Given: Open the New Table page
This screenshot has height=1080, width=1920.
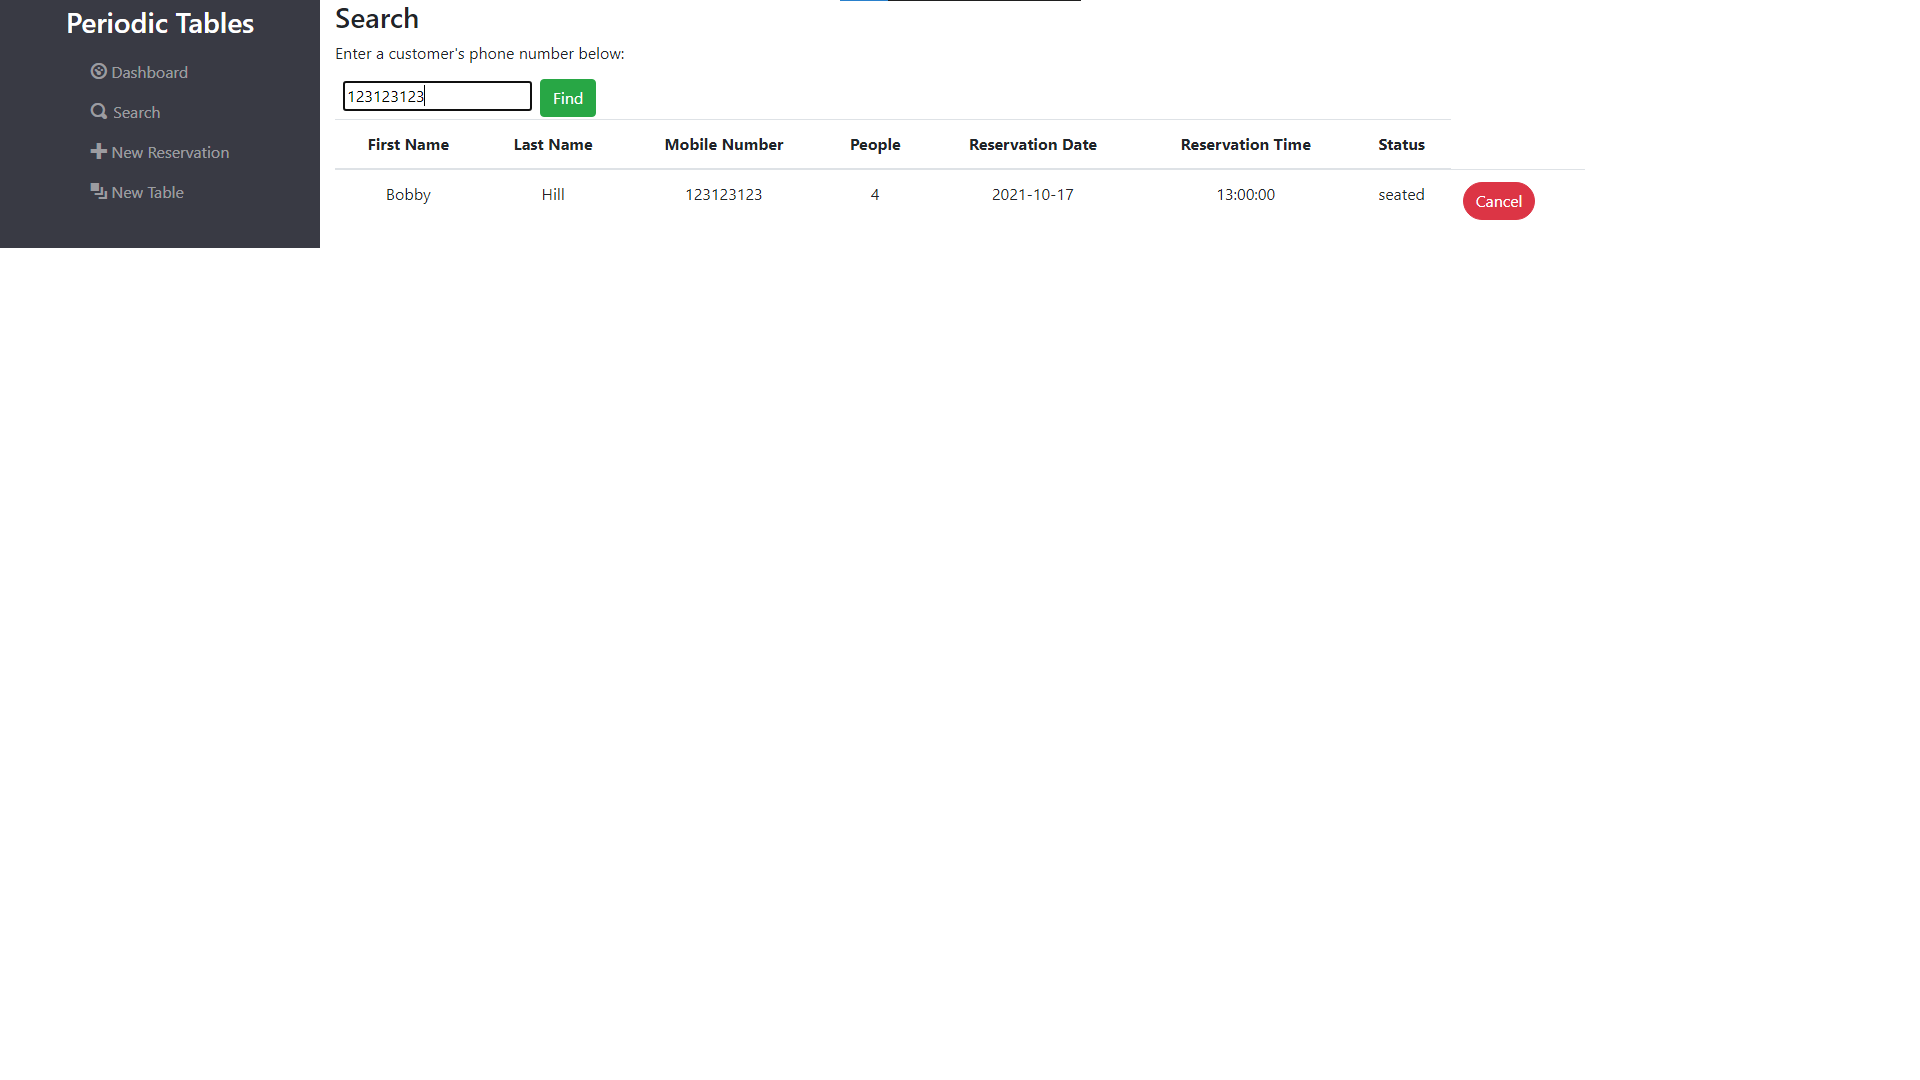Looking at the screenshot, I should [146, 191].
